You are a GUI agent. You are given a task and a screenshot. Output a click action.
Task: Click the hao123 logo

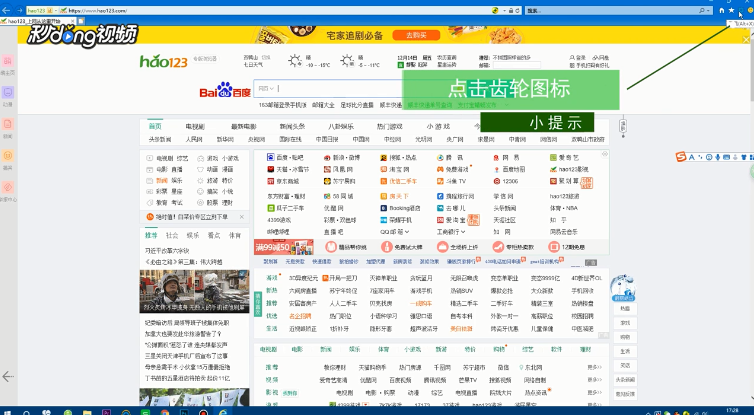pyautogui.click(x=163, y=61)
